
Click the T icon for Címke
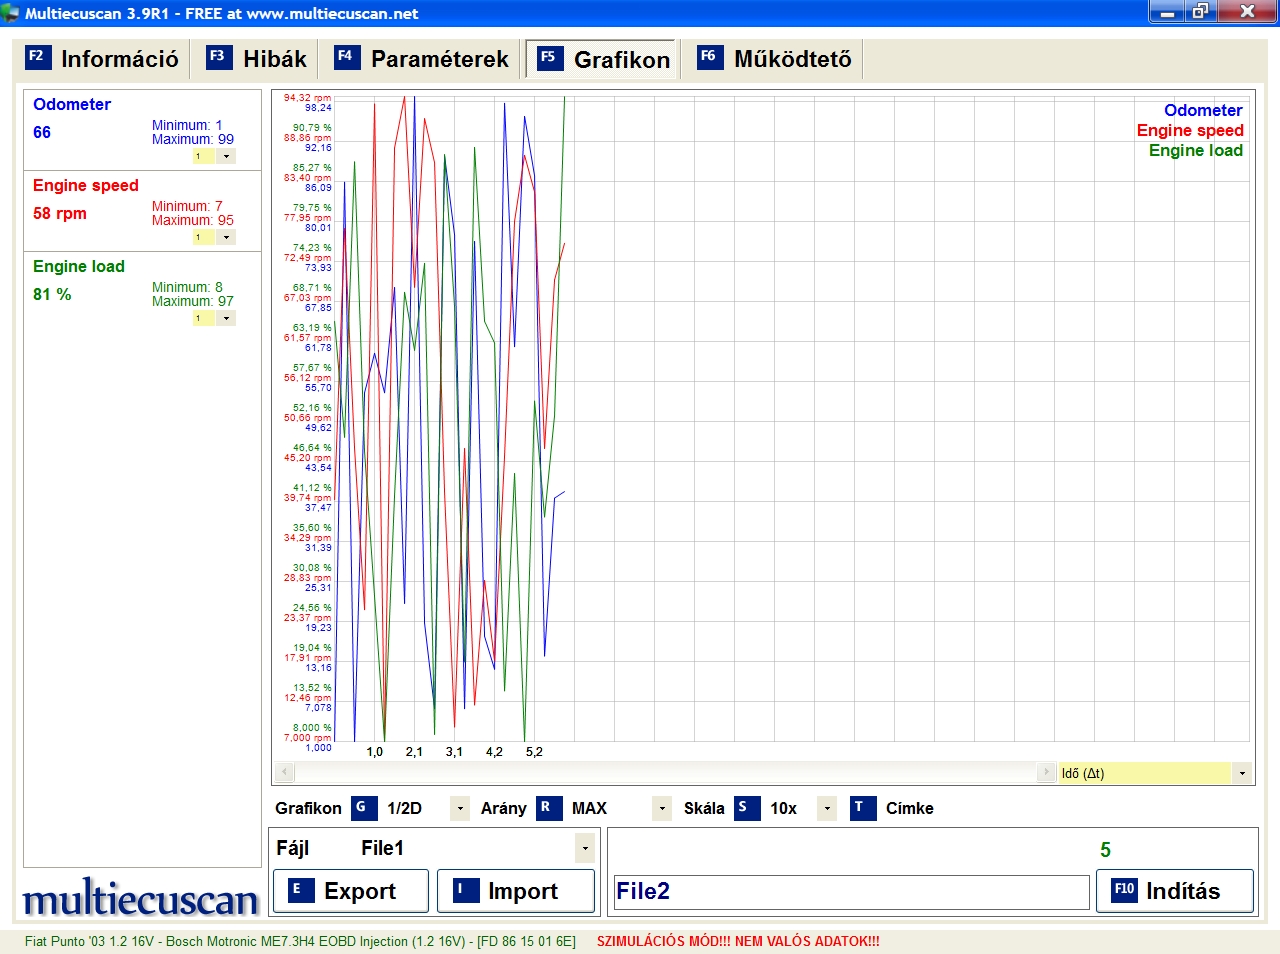(x=863, y=808)
